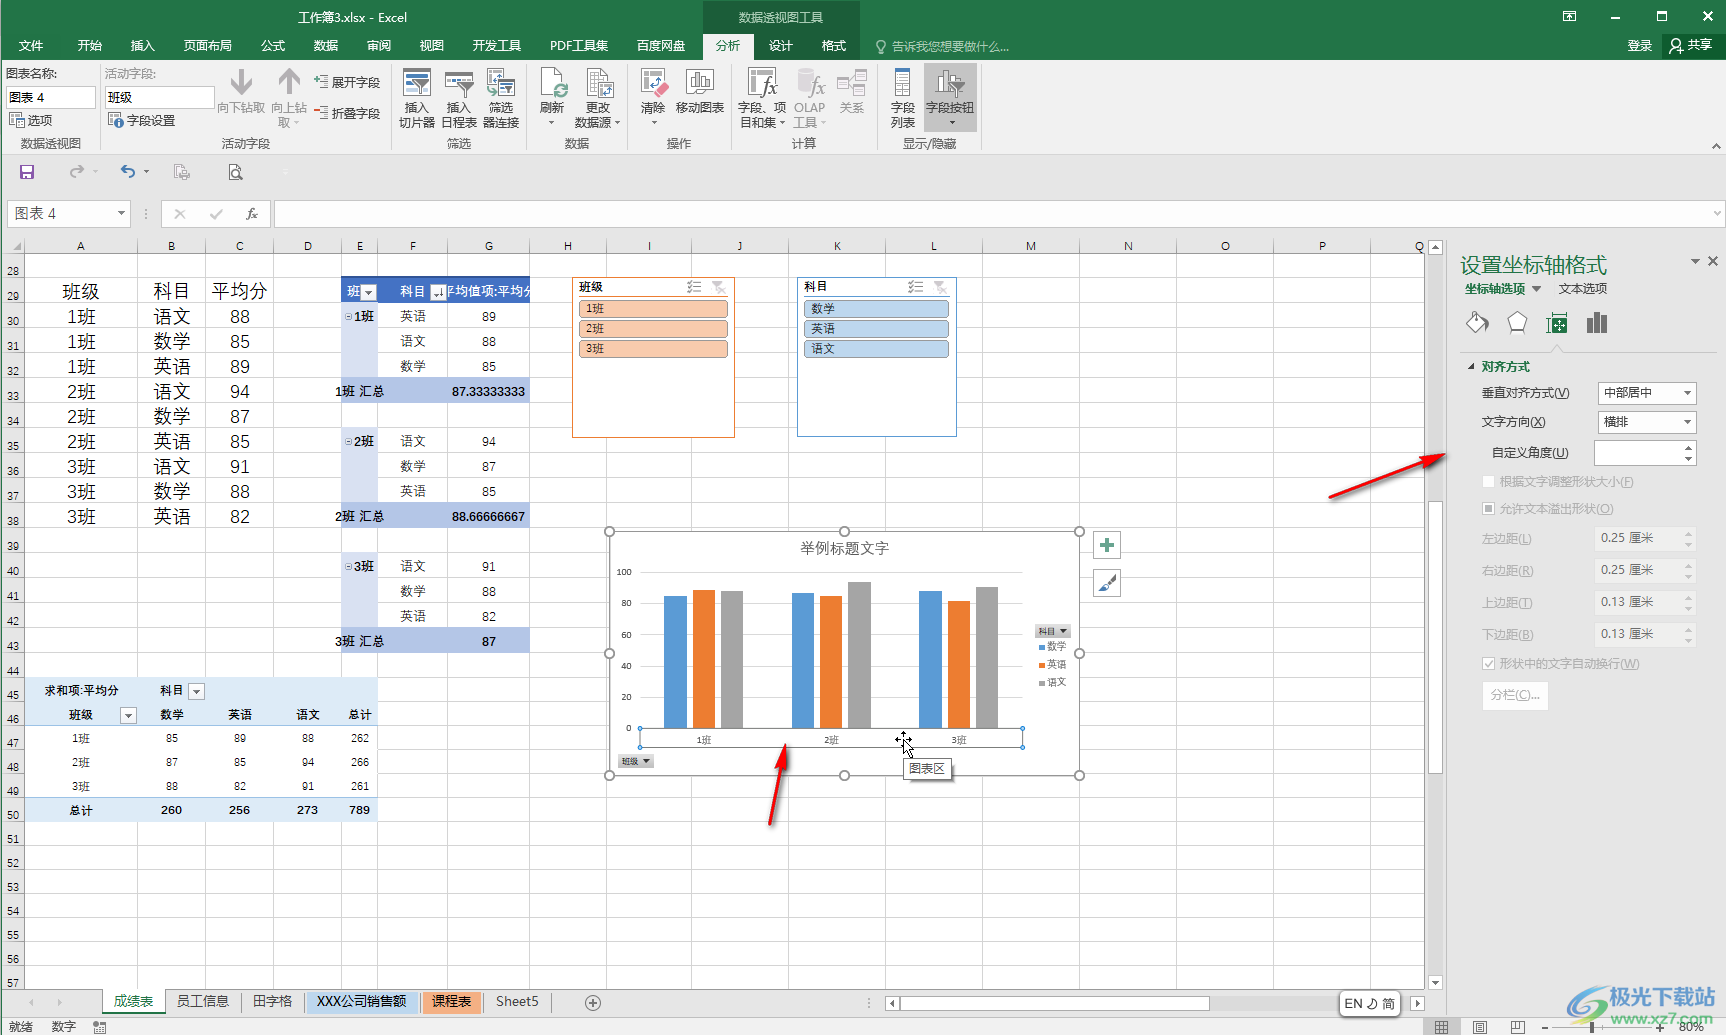Toggle 允许文本溢出形状 checkbox

coord(1489,509)
